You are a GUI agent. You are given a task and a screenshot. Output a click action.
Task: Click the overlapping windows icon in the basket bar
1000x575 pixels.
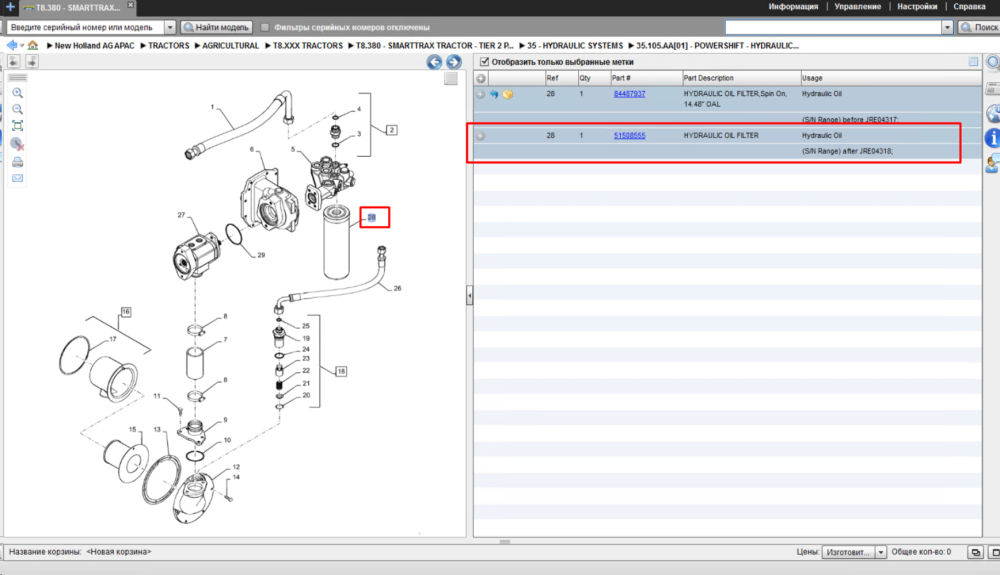[976, 552]
